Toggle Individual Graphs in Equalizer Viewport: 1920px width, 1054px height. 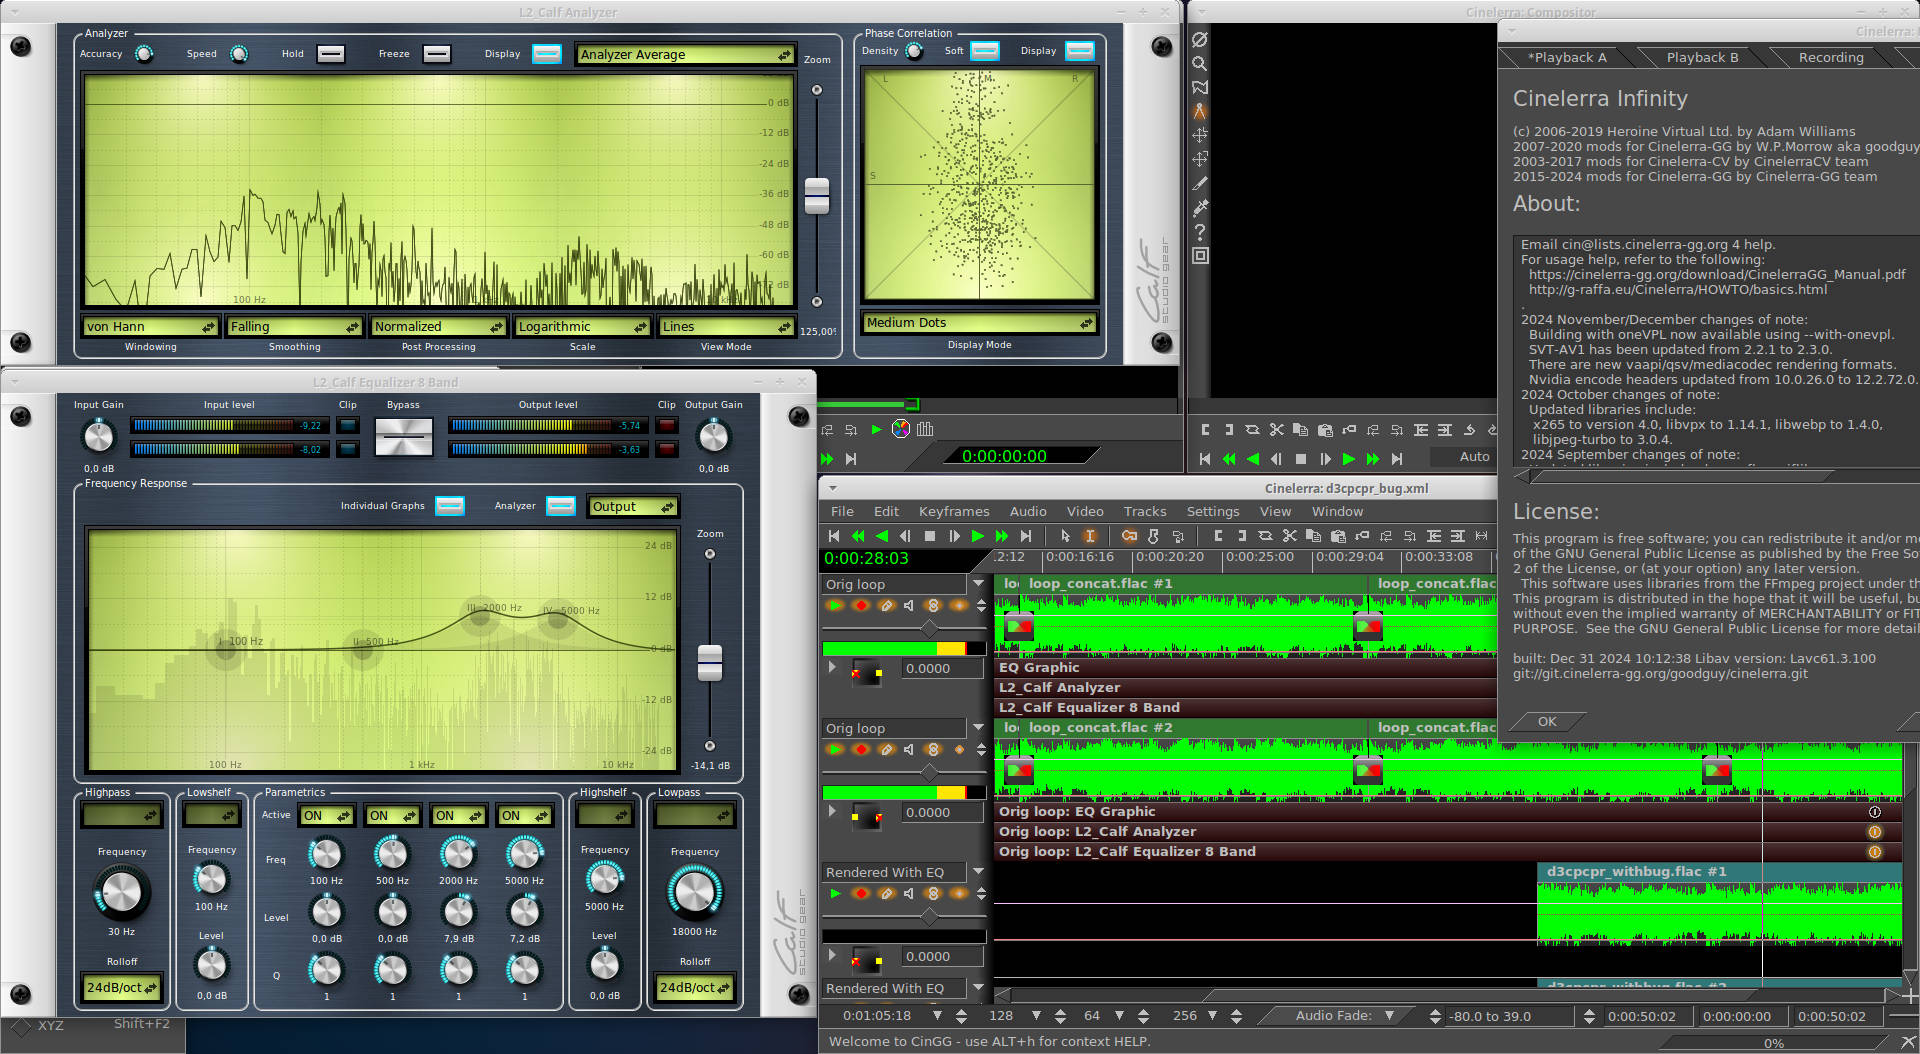tap(450, 506)
